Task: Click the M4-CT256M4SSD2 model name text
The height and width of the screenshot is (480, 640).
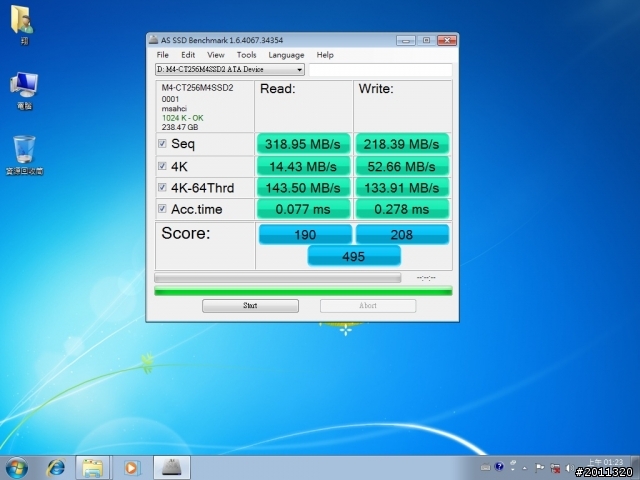Action: (198, 88)
